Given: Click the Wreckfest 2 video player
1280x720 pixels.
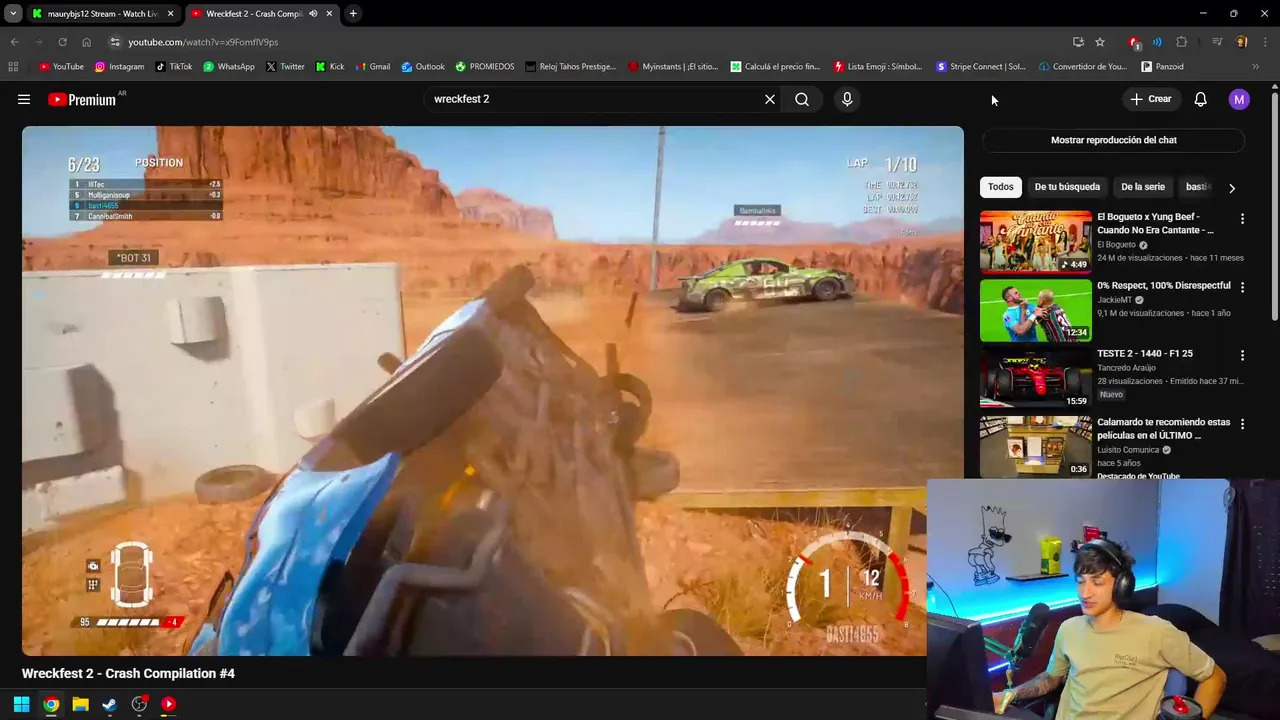Looking at the screenshot, I should (492, 391).
